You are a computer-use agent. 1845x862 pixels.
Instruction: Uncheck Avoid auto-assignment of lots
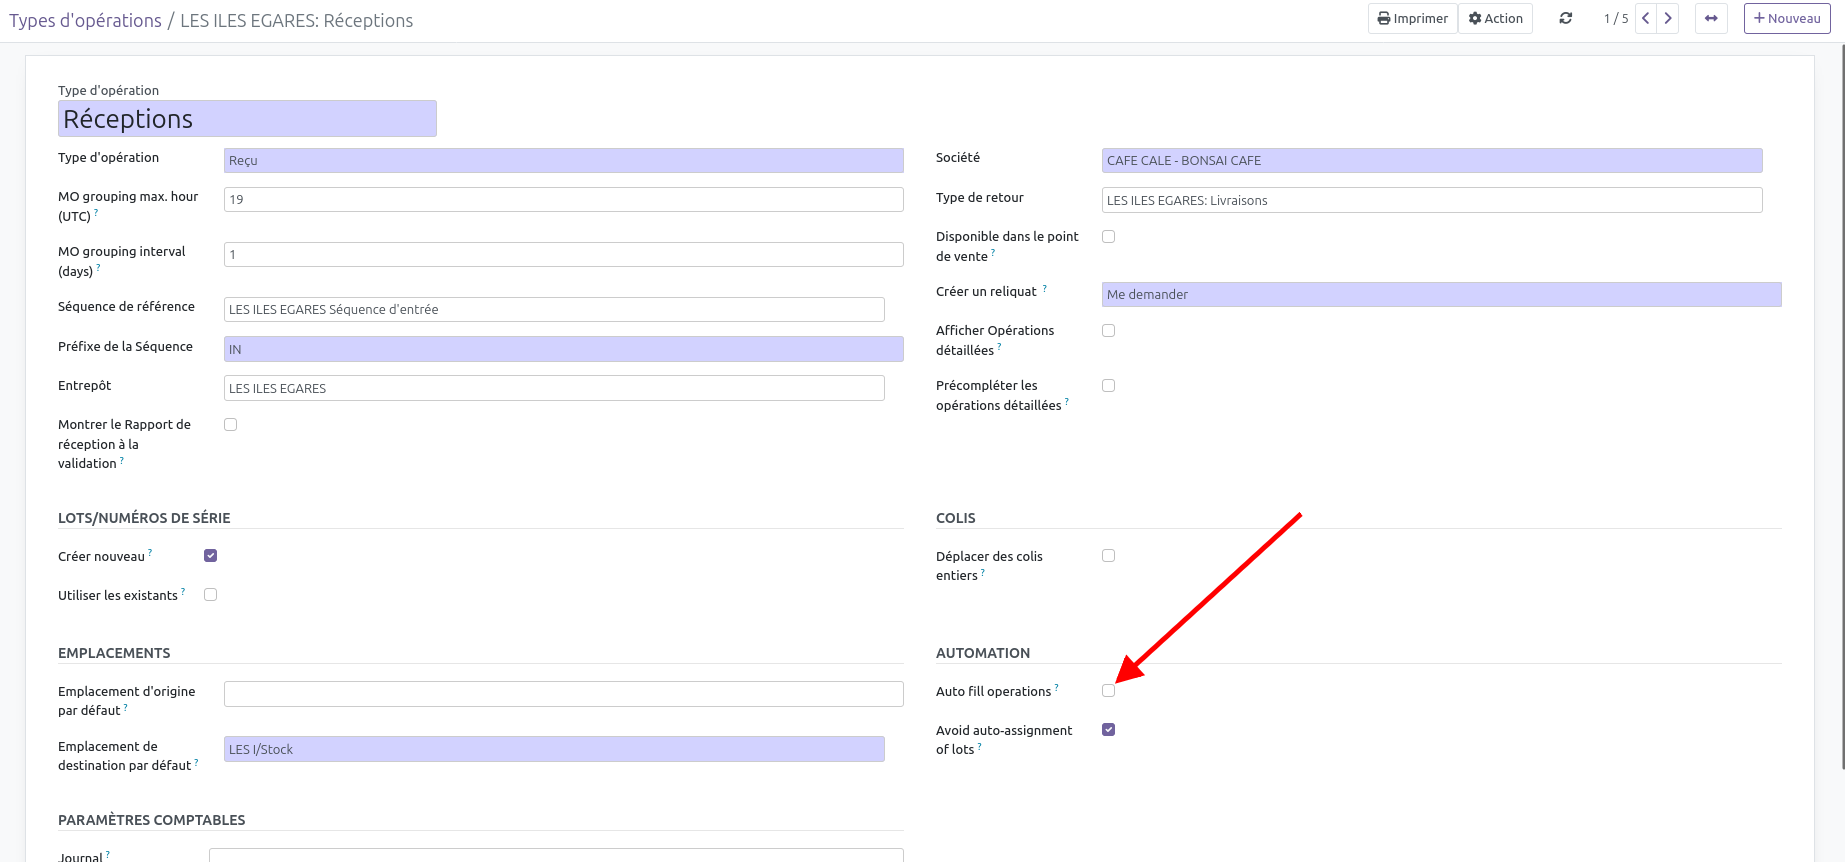tap(1108, 730)
